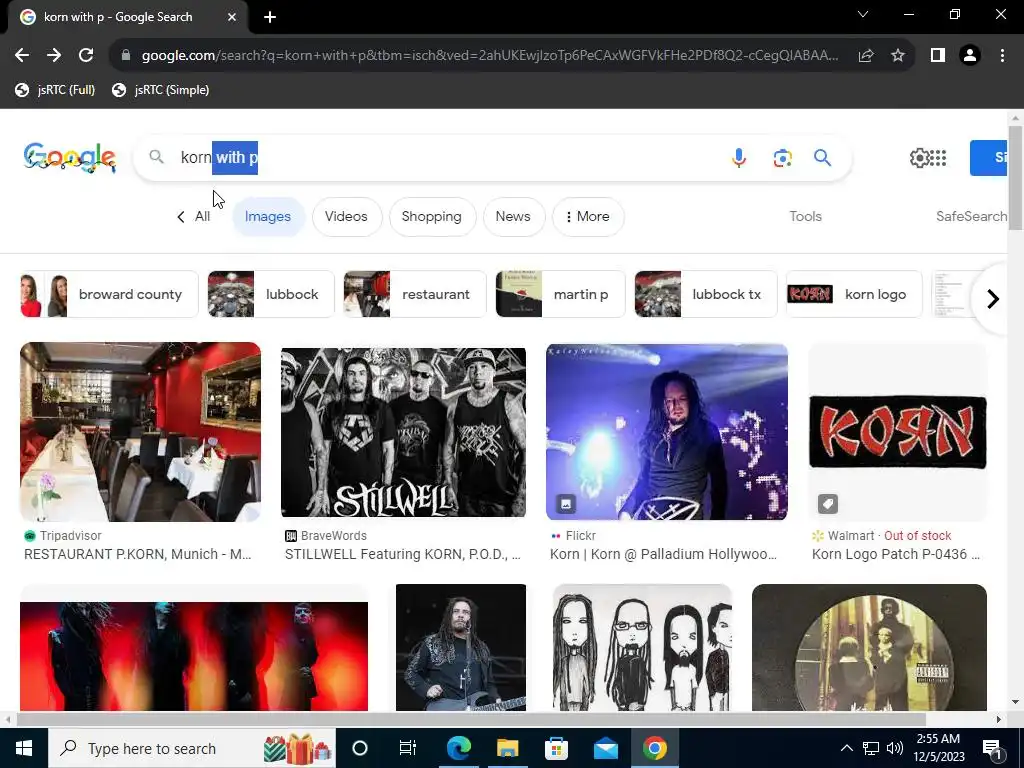1024x768 pixels.
Task: Open the Korn Logo Patch image
Action: coord(898,432)
